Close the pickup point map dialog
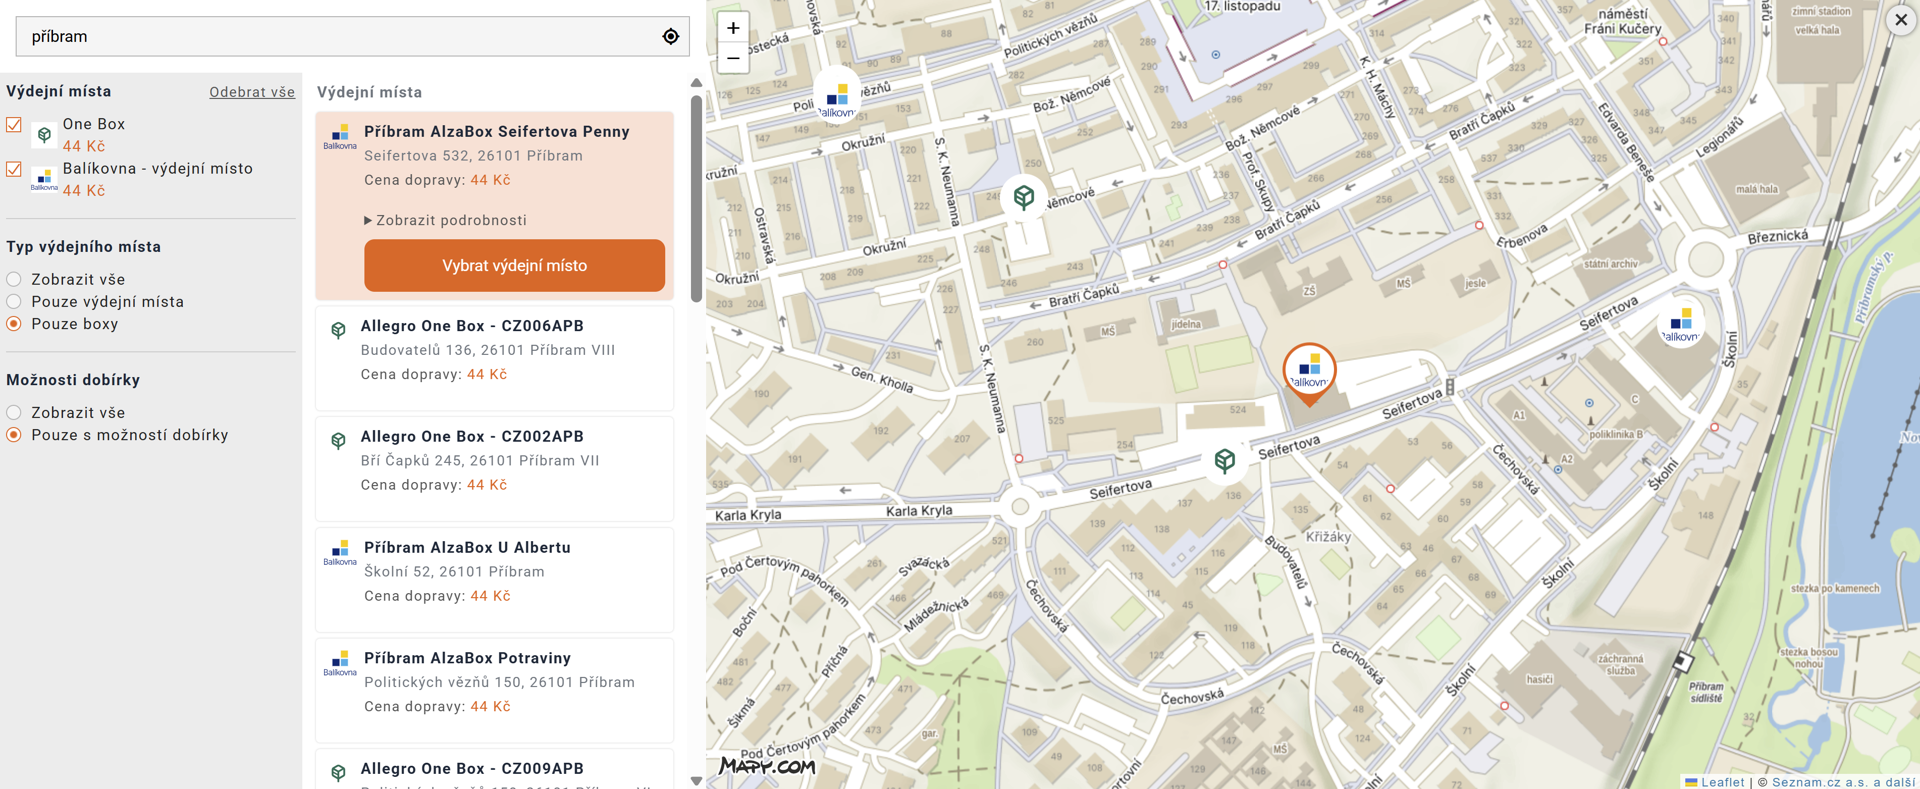1920x789 pixels. pos(1900,20)
